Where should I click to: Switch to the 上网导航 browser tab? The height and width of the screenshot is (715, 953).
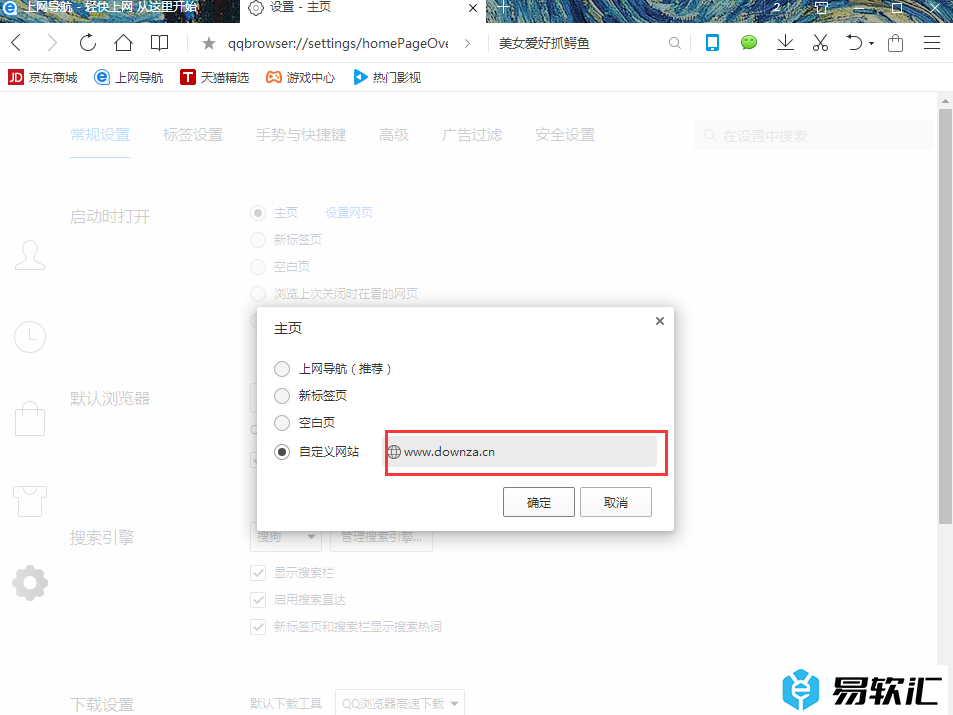119,9
